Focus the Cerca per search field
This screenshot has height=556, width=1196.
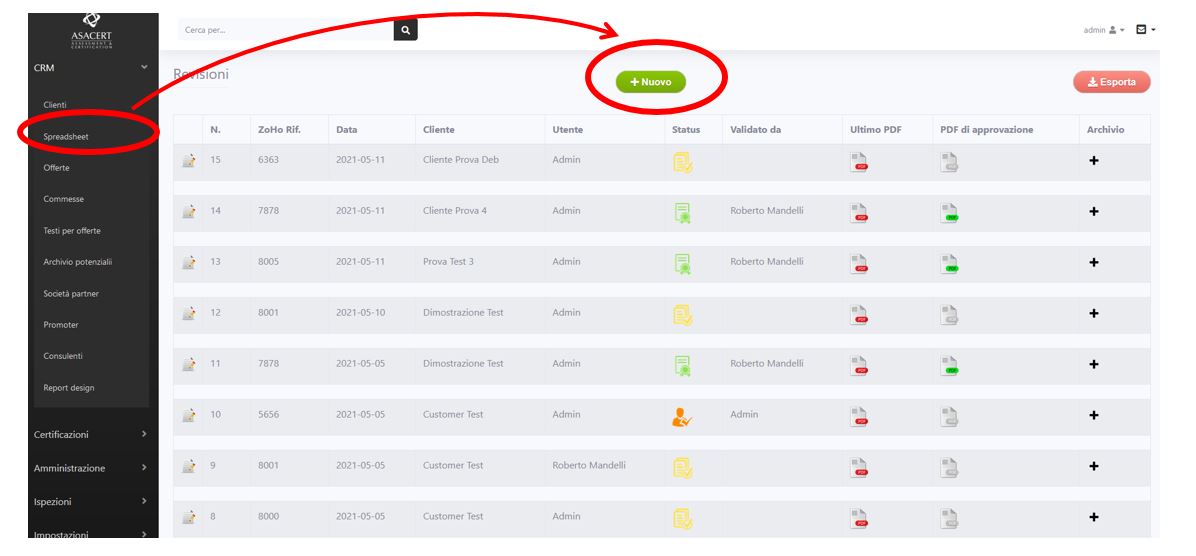tap(285, 30)
